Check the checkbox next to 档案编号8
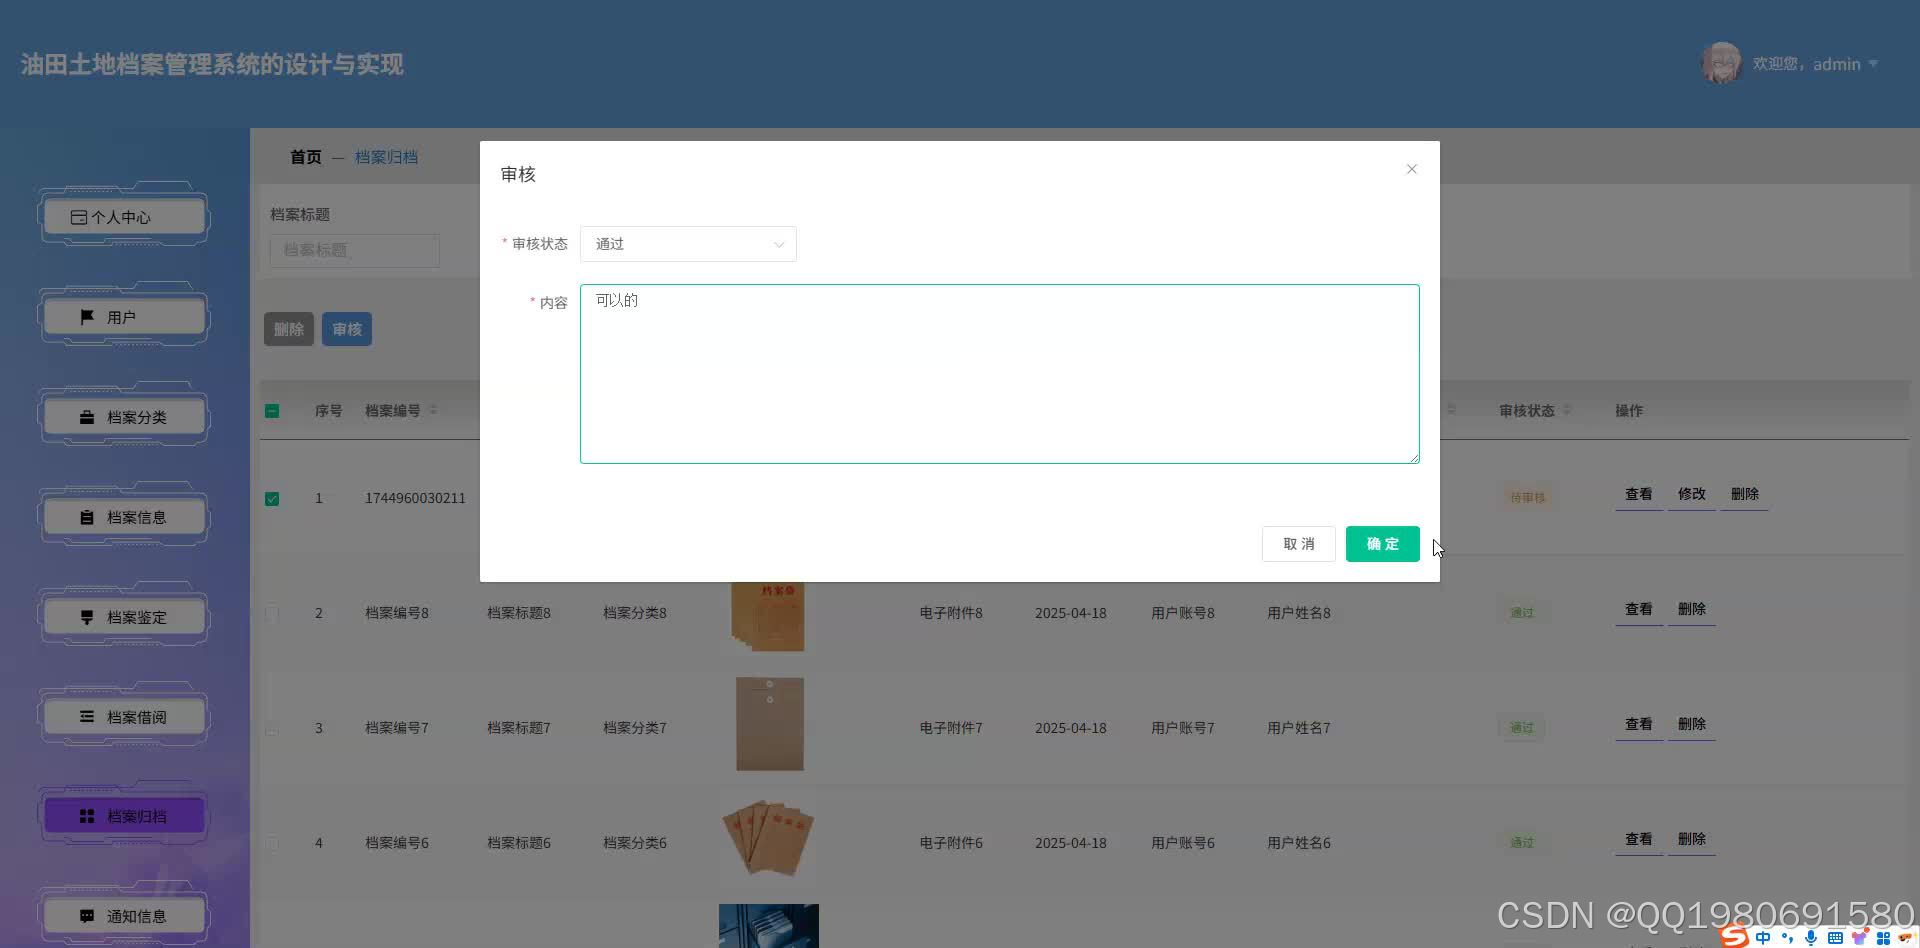The width and height of the screenshot is (1920, 948). click(x=271, y=613)
